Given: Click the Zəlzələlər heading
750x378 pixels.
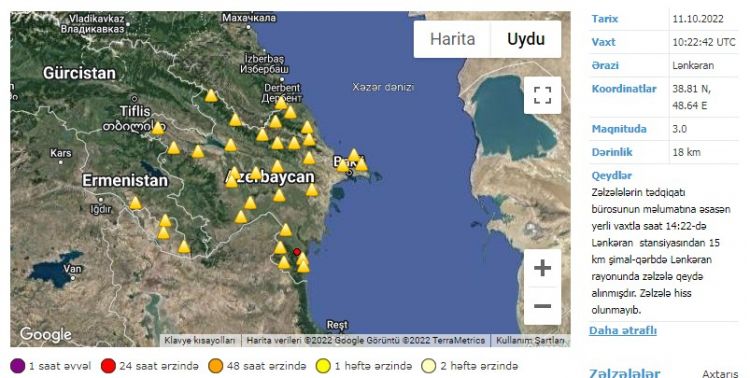Looking at the screenshot, I should click(625, 373).
